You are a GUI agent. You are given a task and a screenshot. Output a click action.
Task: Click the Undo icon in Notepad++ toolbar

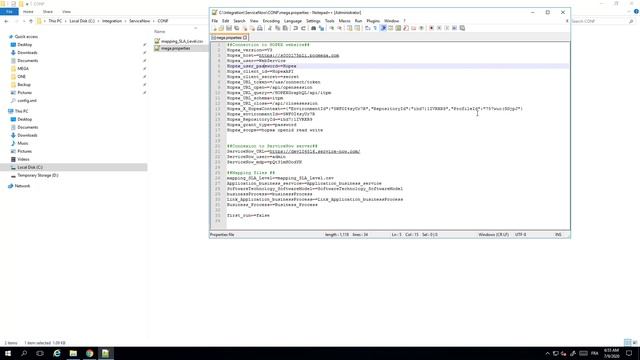point(296,28)
